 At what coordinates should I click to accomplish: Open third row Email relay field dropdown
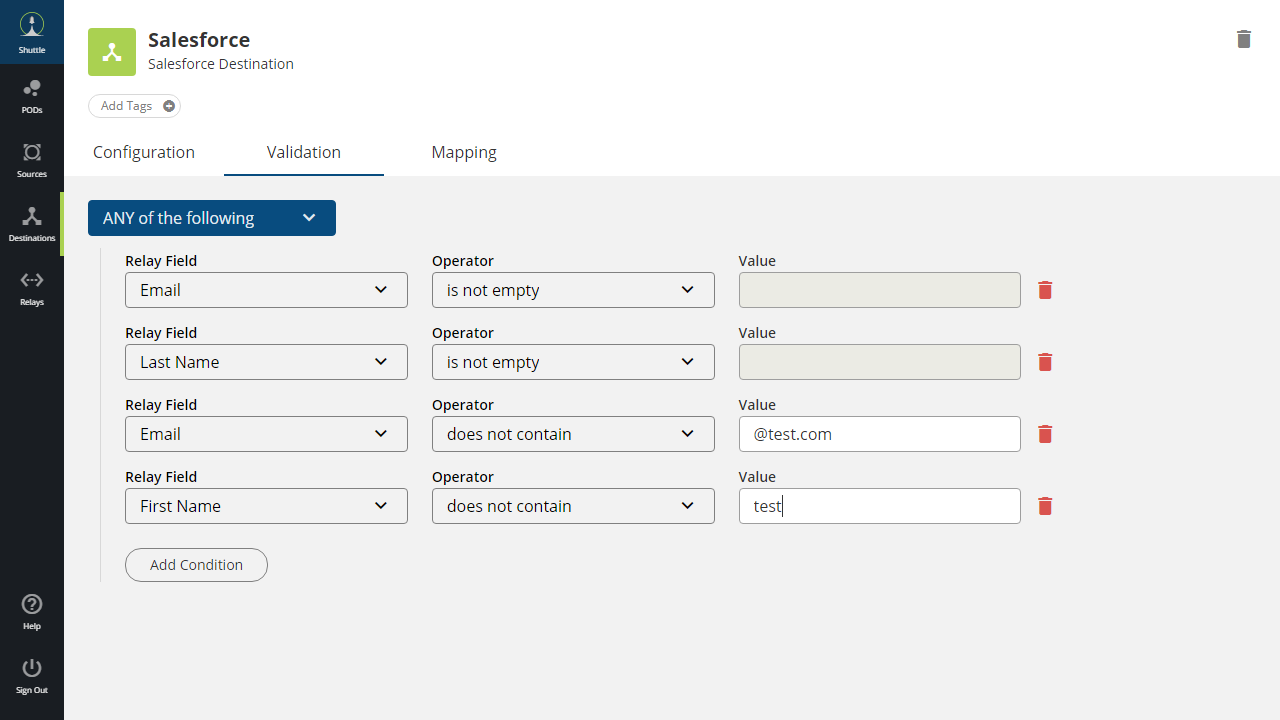click(266, 434)
